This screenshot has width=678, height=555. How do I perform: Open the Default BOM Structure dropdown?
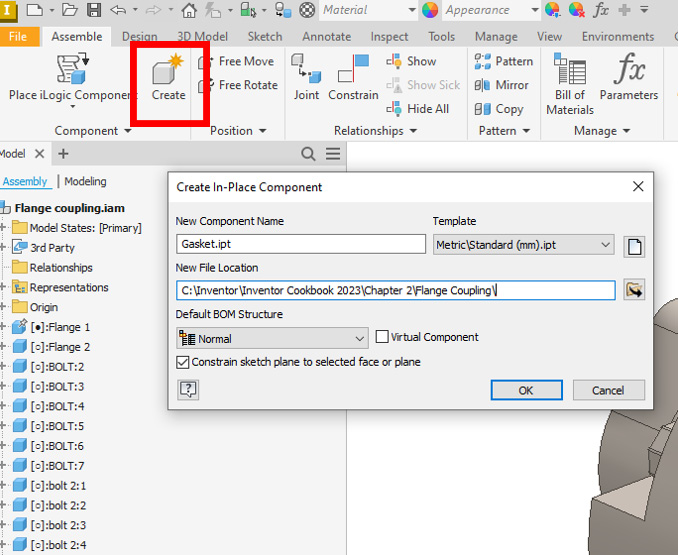click(272, 338)
